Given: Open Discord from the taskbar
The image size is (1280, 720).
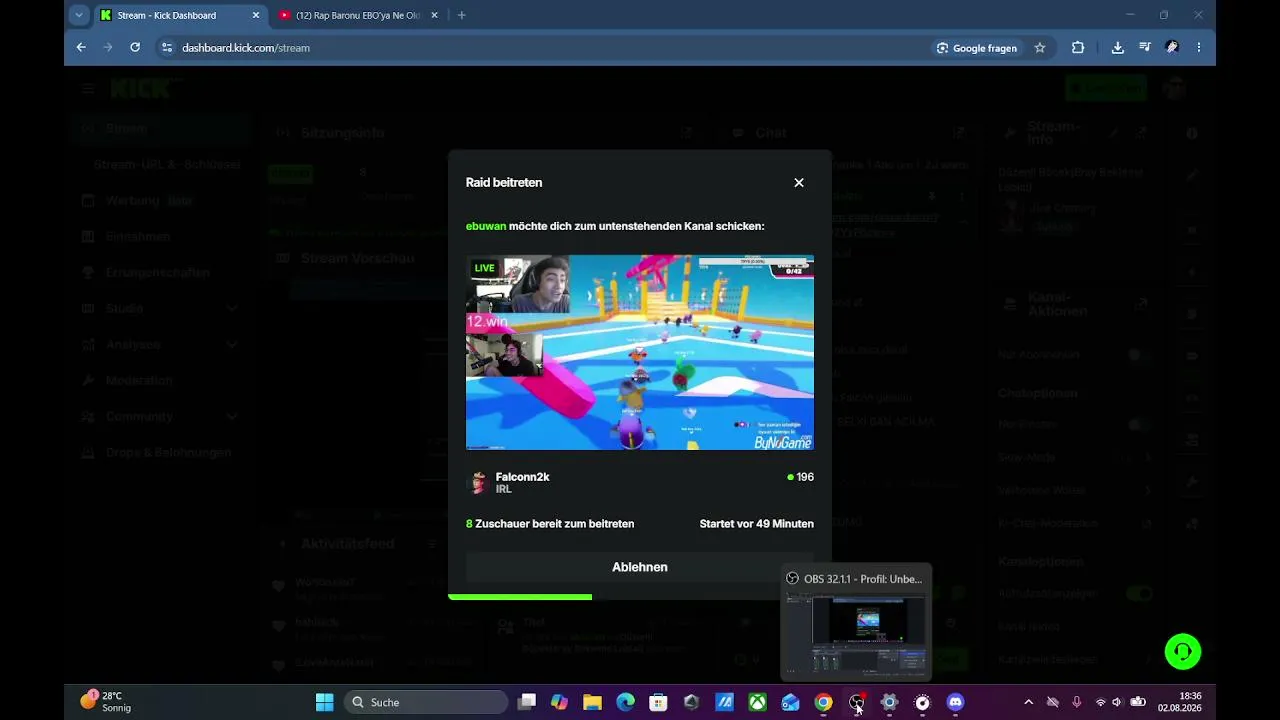Looking at the screenshot, I should 955,702.
